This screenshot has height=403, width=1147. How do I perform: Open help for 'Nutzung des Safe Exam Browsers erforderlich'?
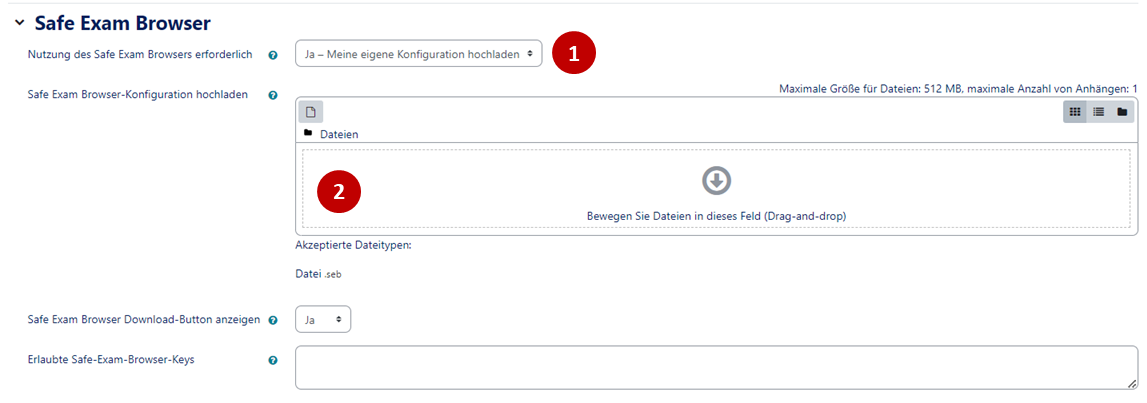pos(273,55)
